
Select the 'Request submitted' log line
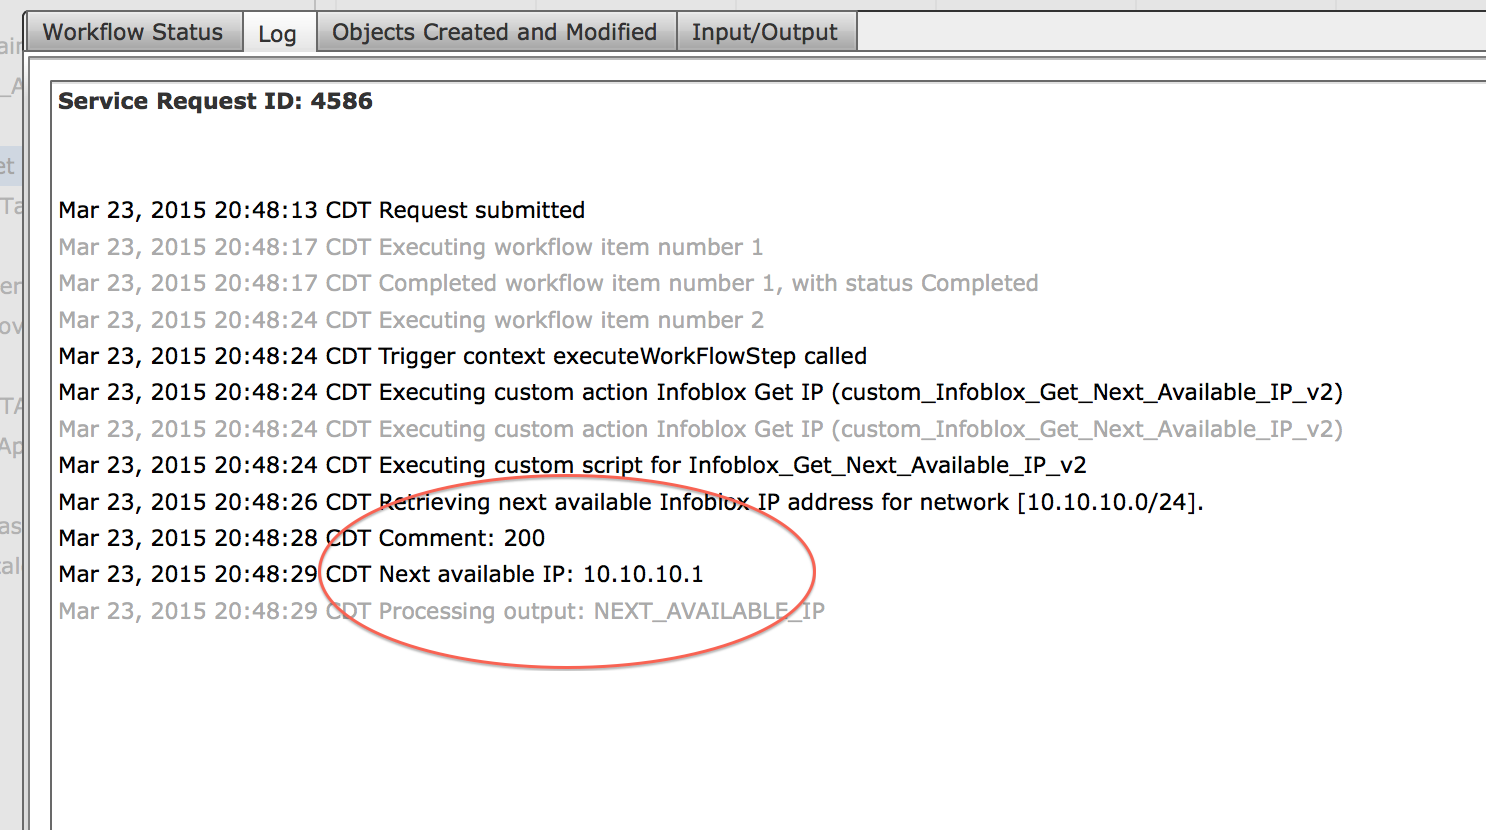[x=322, y=210]
